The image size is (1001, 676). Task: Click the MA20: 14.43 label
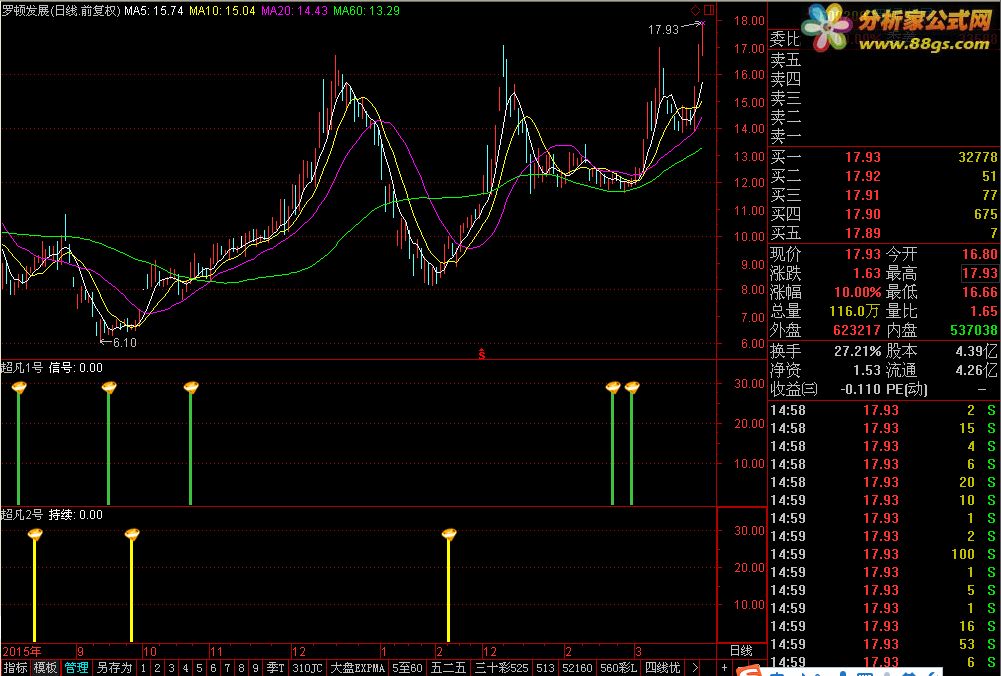pos(294,10)
